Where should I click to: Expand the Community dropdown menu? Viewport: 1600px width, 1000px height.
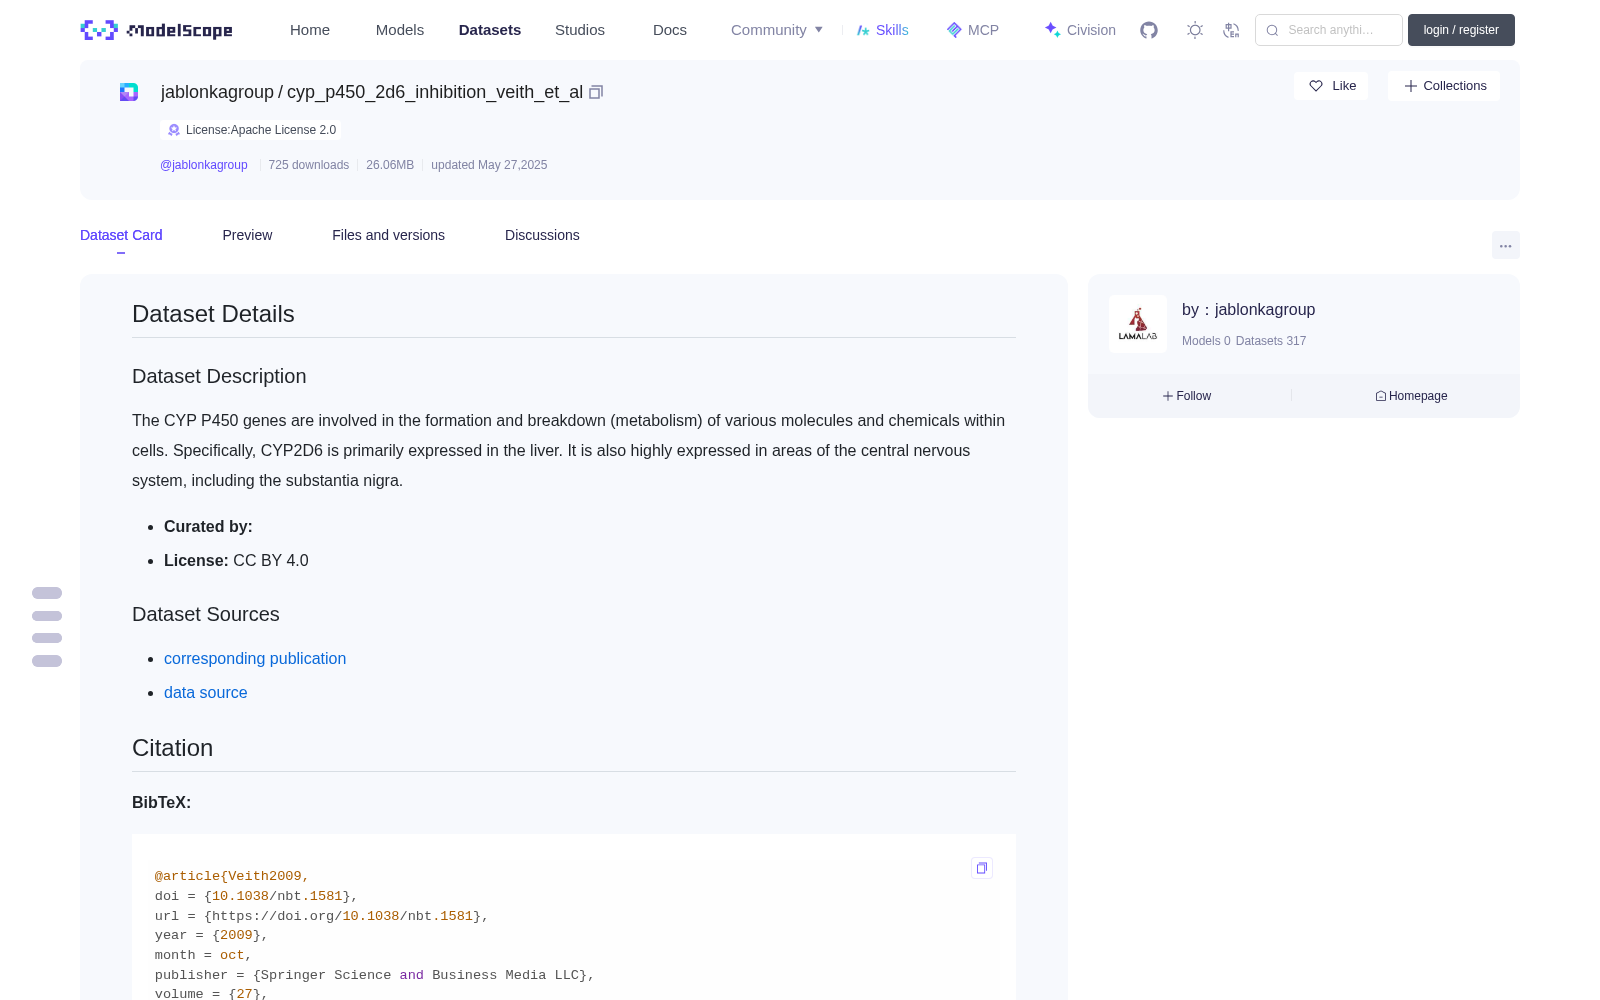[x=777, y=30]
